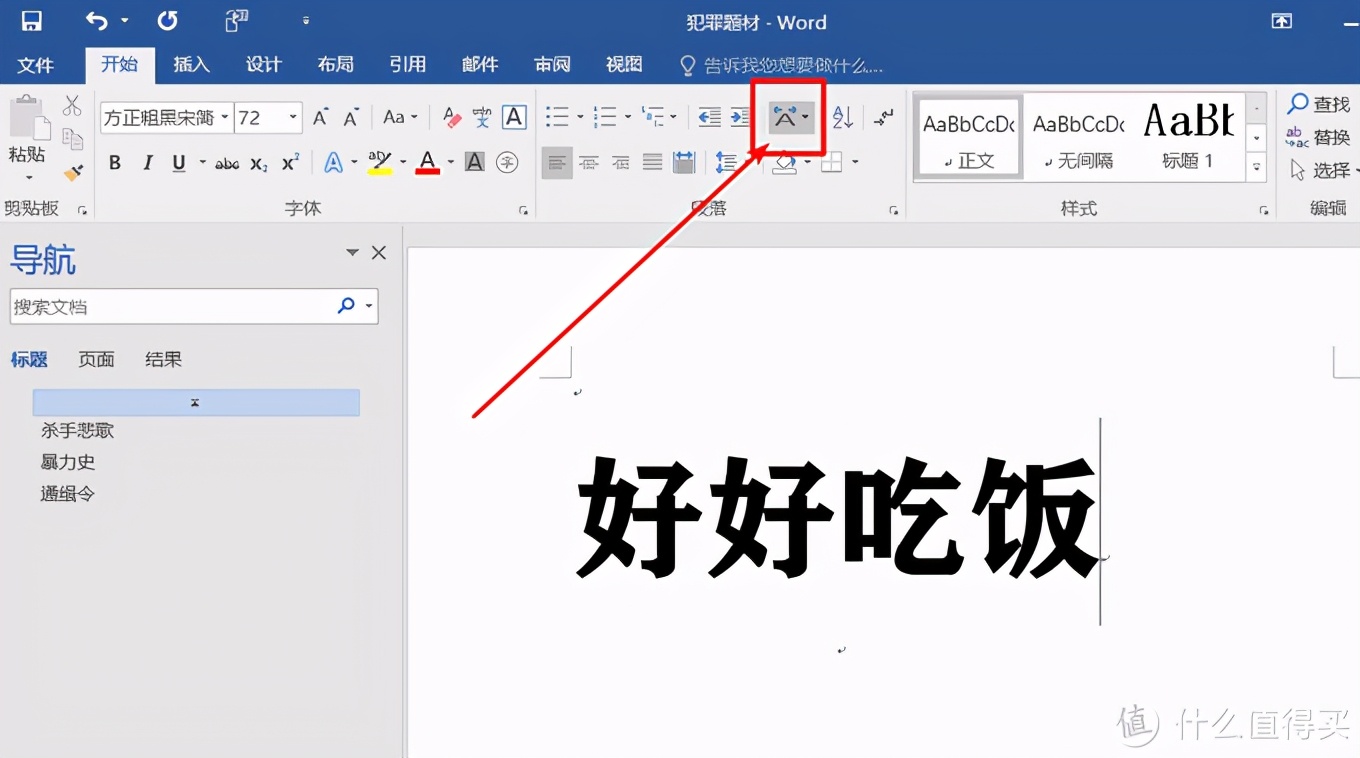Toggle subscript formatting

click(x=257, y=162)
